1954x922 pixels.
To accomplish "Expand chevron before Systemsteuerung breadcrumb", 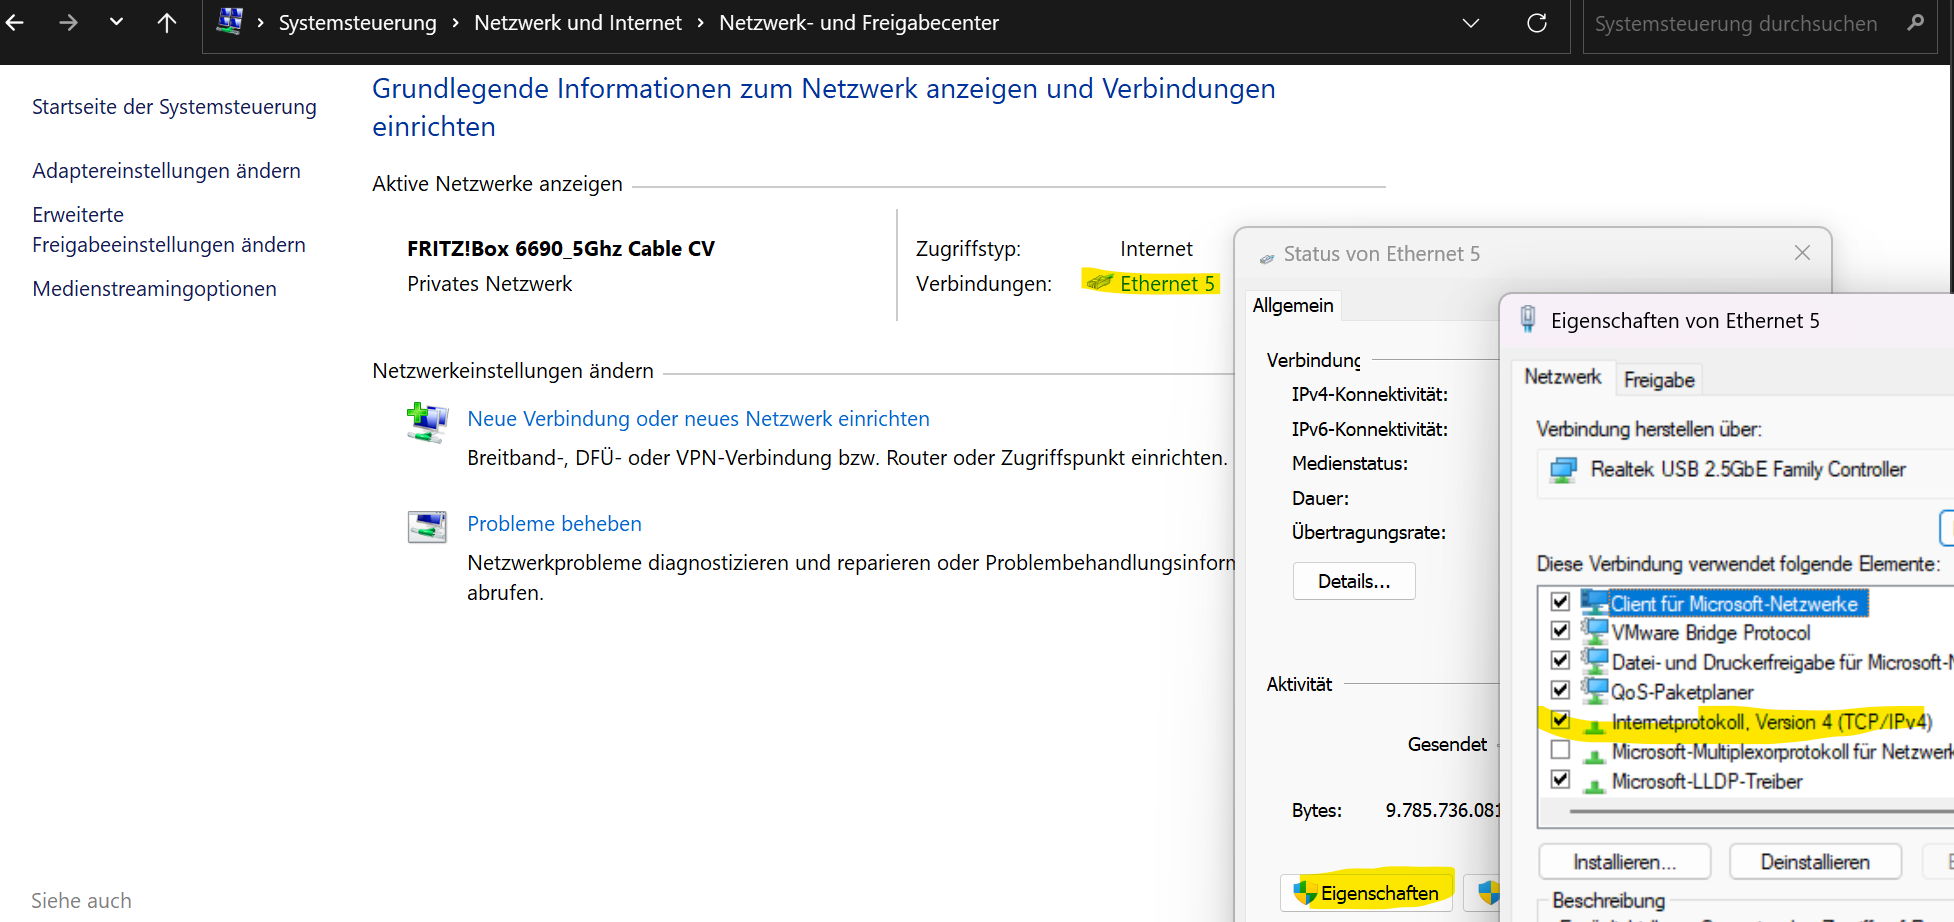I will (260, 23).
